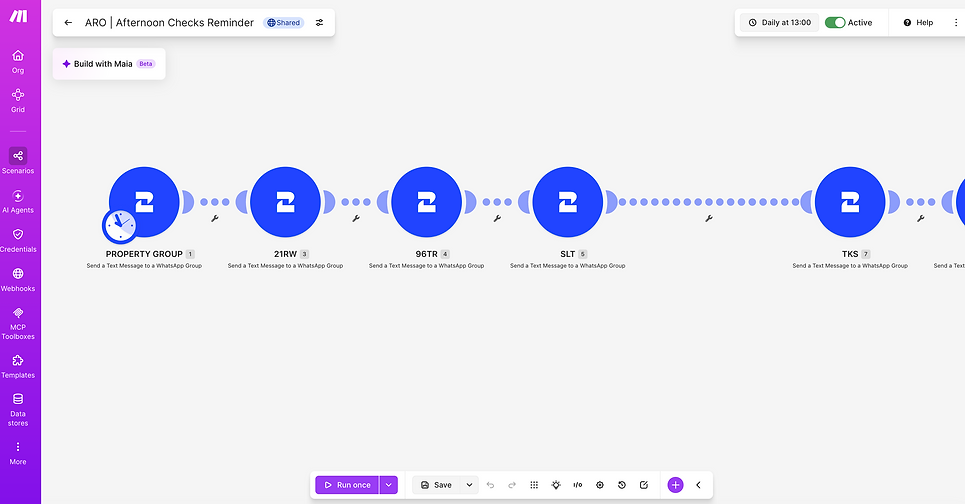Open Data stores section
Viewport: 965px width, 504px height.
[18, 410]
